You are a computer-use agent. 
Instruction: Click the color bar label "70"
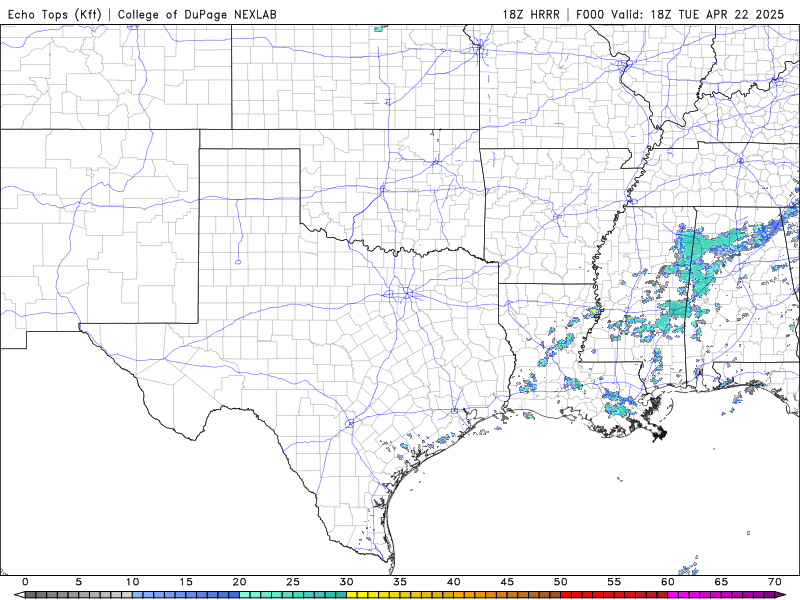[775, 582]
